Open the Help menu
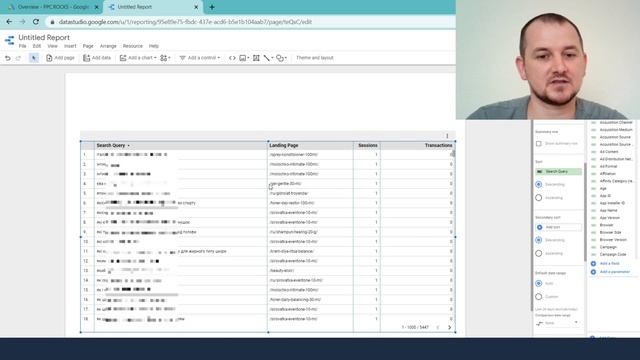Image resolution: width=640 pixels, height=360 pixels. tap(153, 46)
